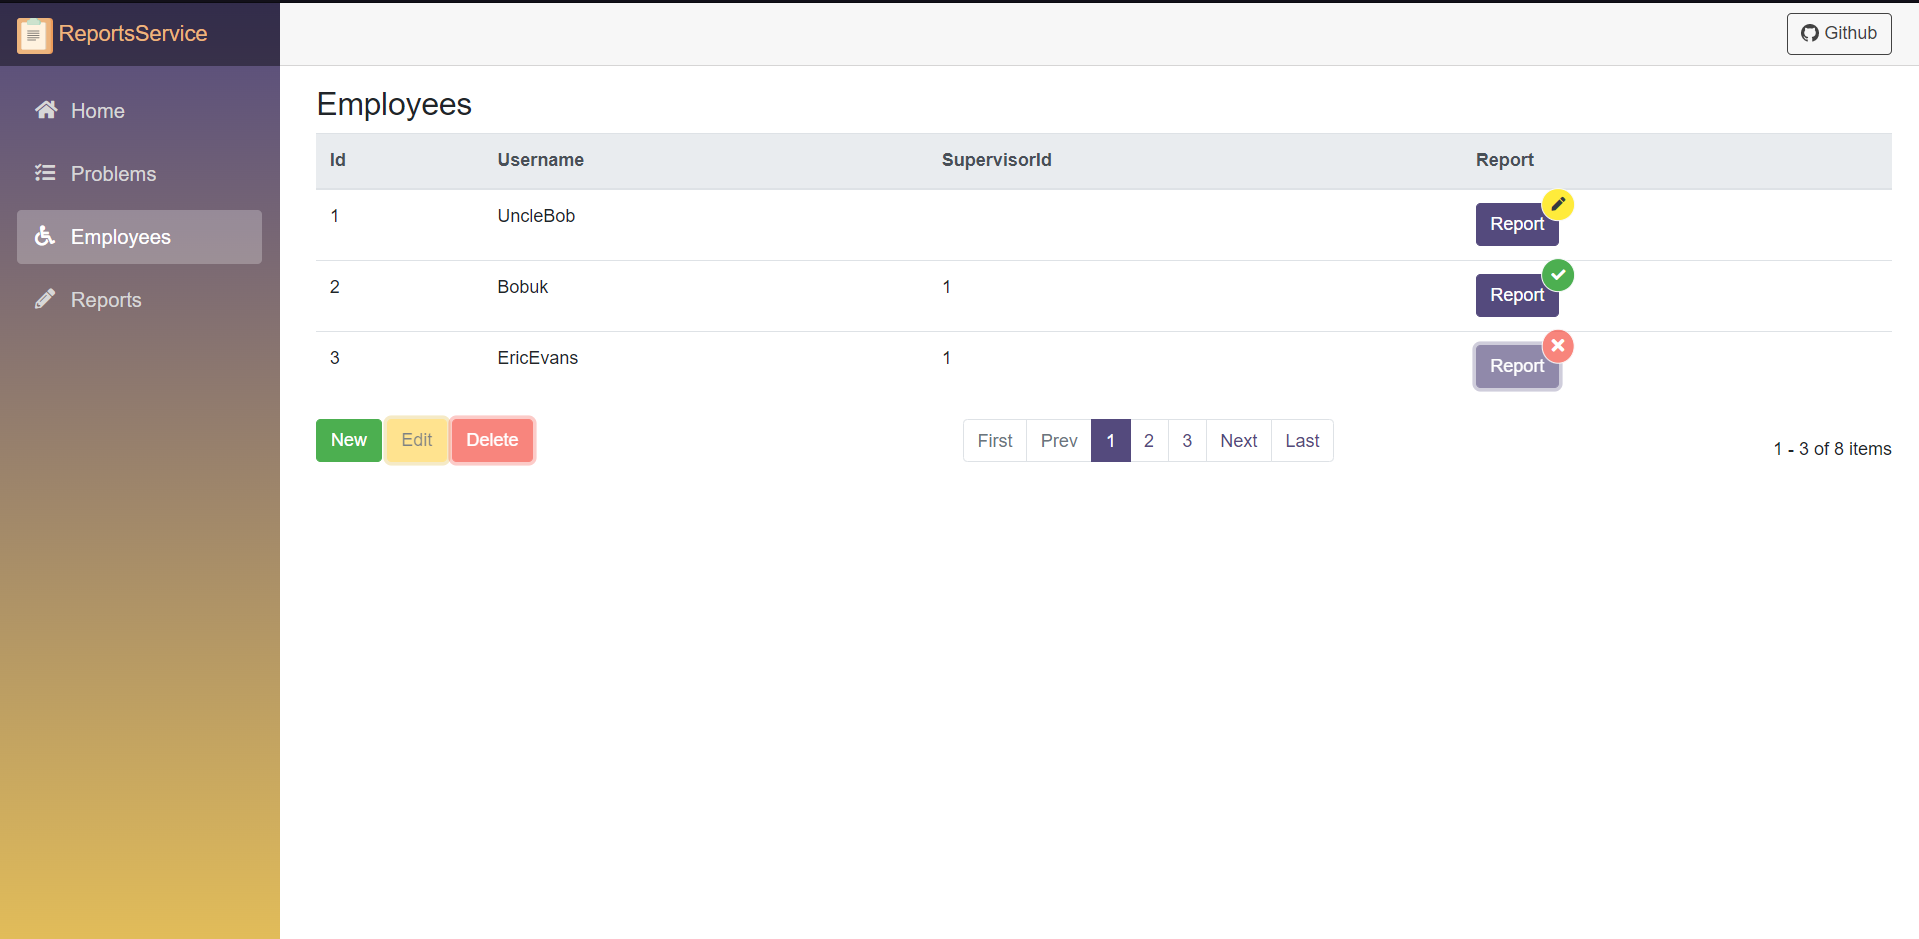Click the Employees page heading

(x=394, y=104)
